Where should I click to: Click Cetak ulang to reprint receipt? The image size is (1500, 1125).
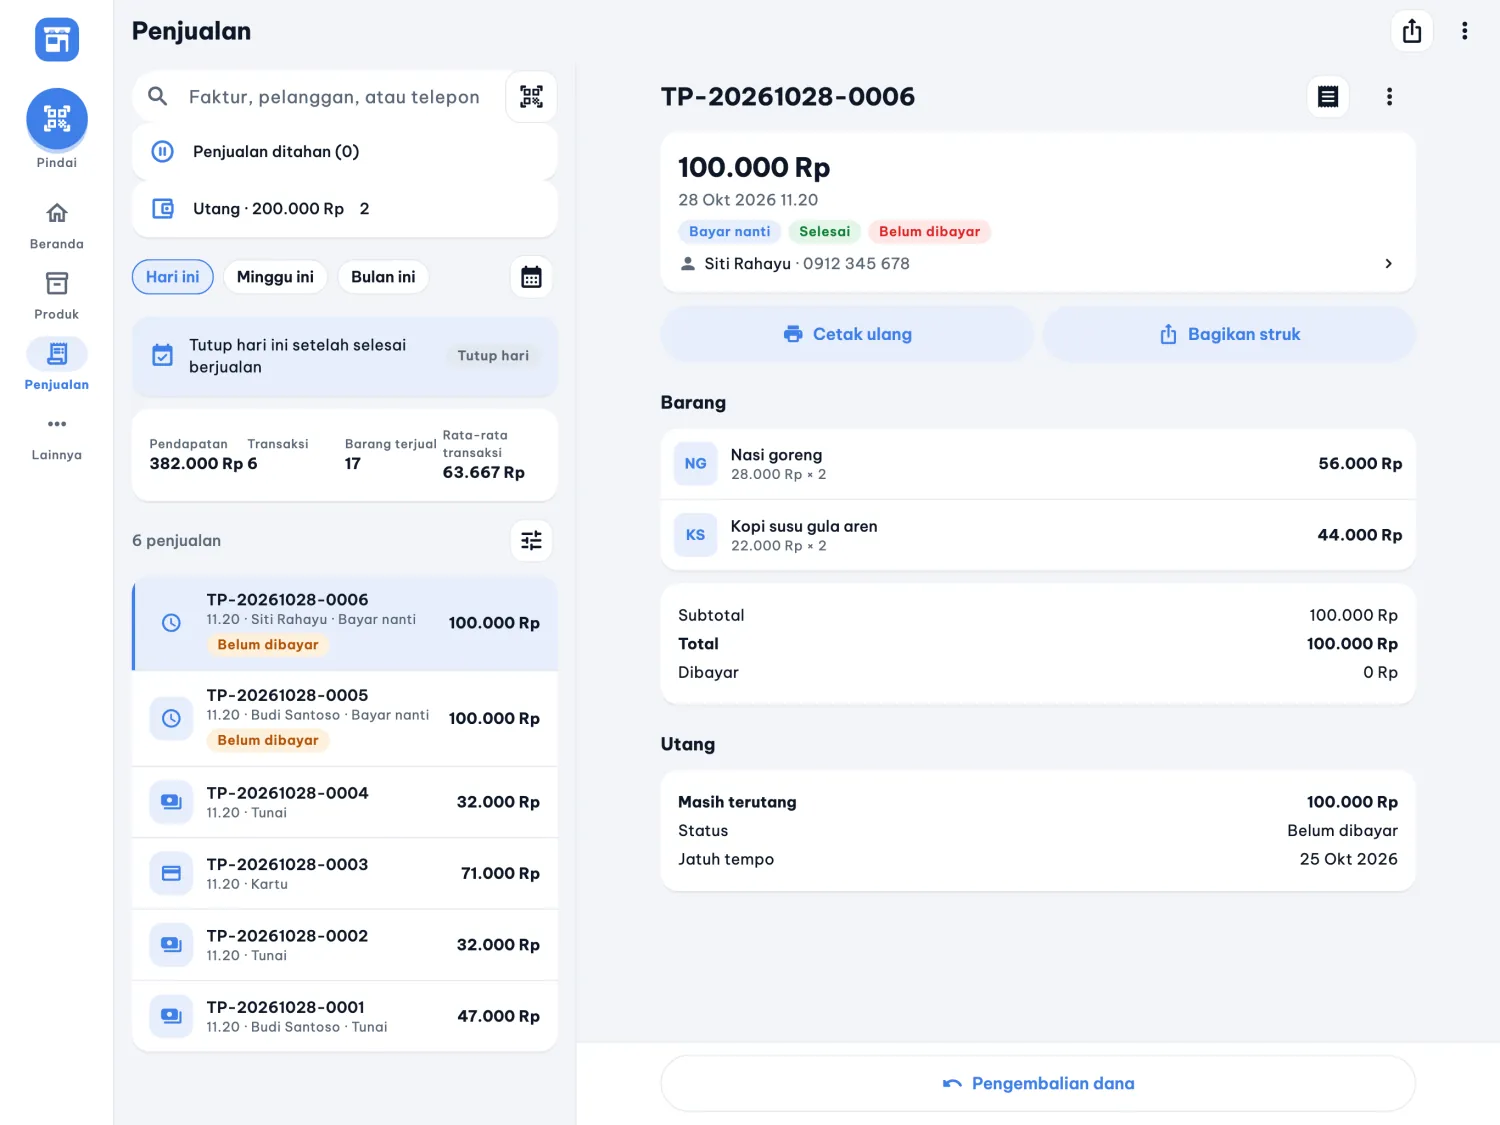pos(847,334)
